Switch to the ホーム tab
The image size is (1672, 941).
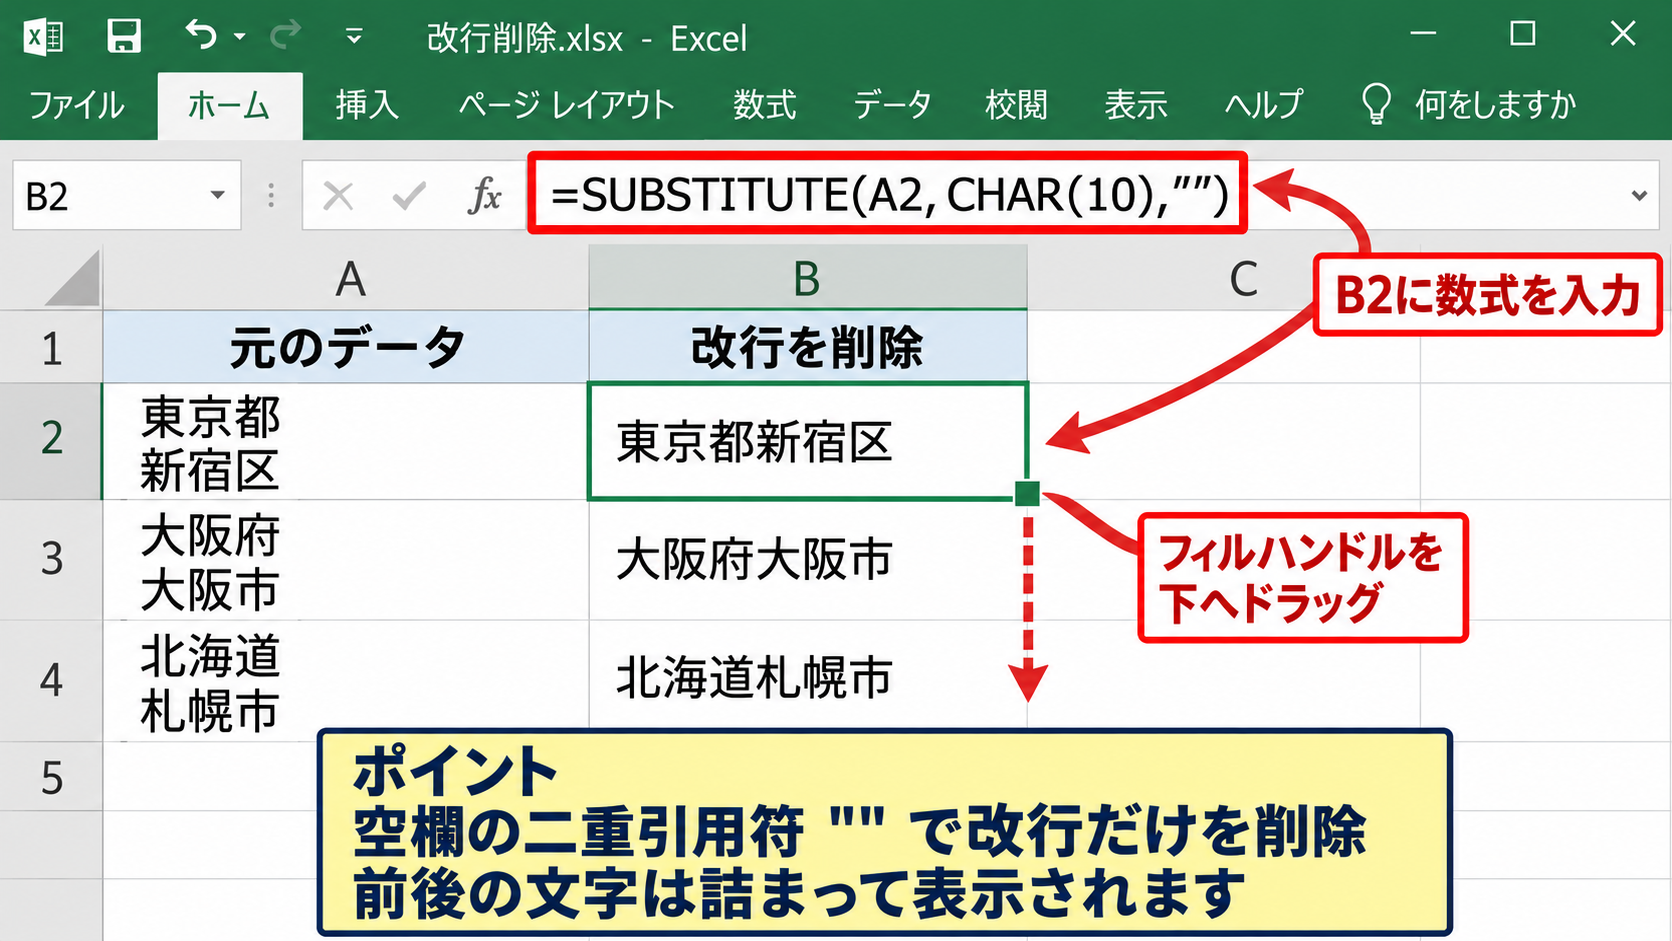pyautogui.click(x=229, y=105)
